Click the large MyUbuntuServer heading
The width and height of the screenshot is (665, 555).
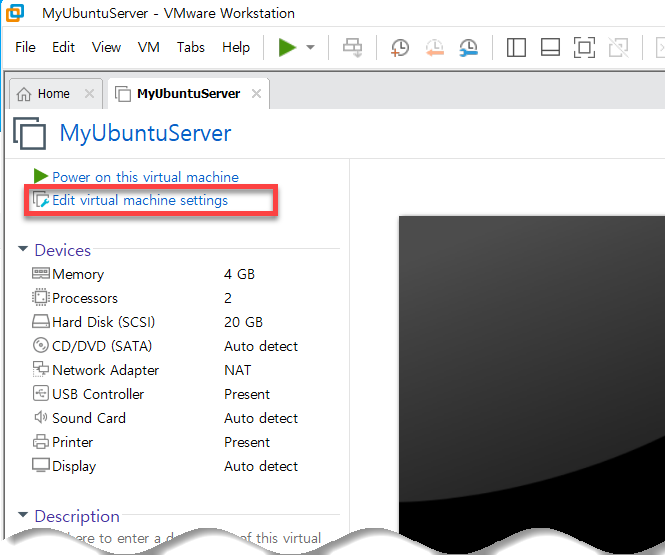(x=145, y=133)
